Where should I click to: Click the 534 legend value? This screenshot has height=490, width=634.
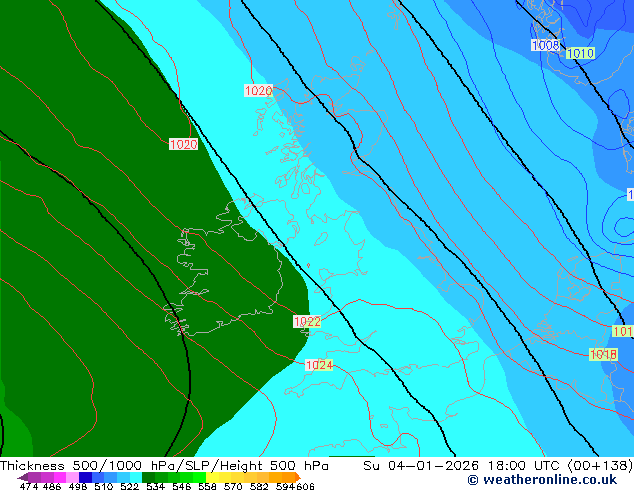tap(156, 486)
